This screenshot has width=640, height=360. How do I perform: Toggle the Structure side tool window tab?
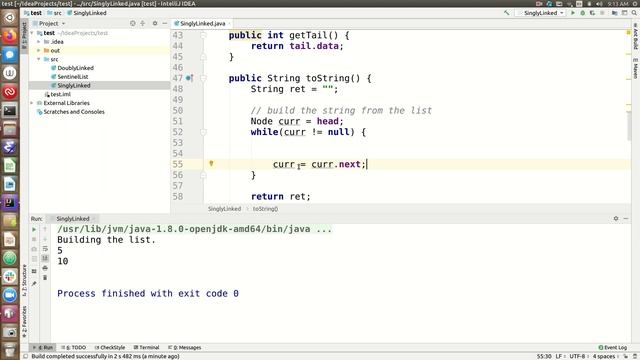pyautogui.click(x=24, y=280)
